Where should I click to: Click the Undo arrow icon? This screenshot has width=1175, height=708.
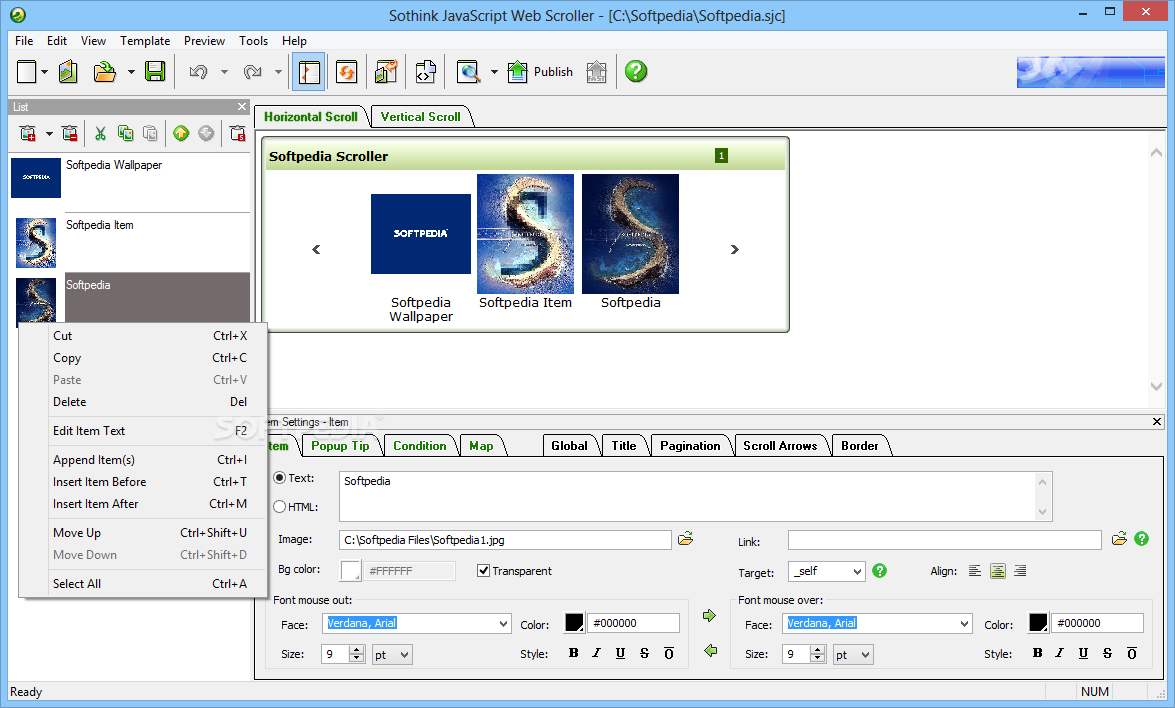[199, 72]
